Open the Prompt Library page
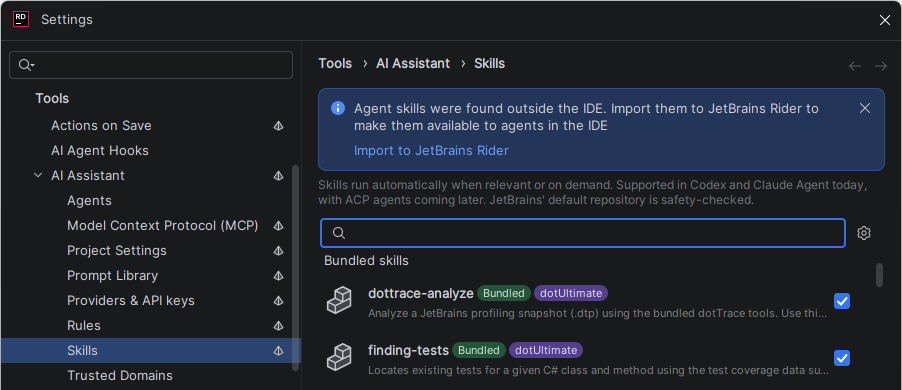The width and height of the screenshot is (902, 390). click(113, 276)
